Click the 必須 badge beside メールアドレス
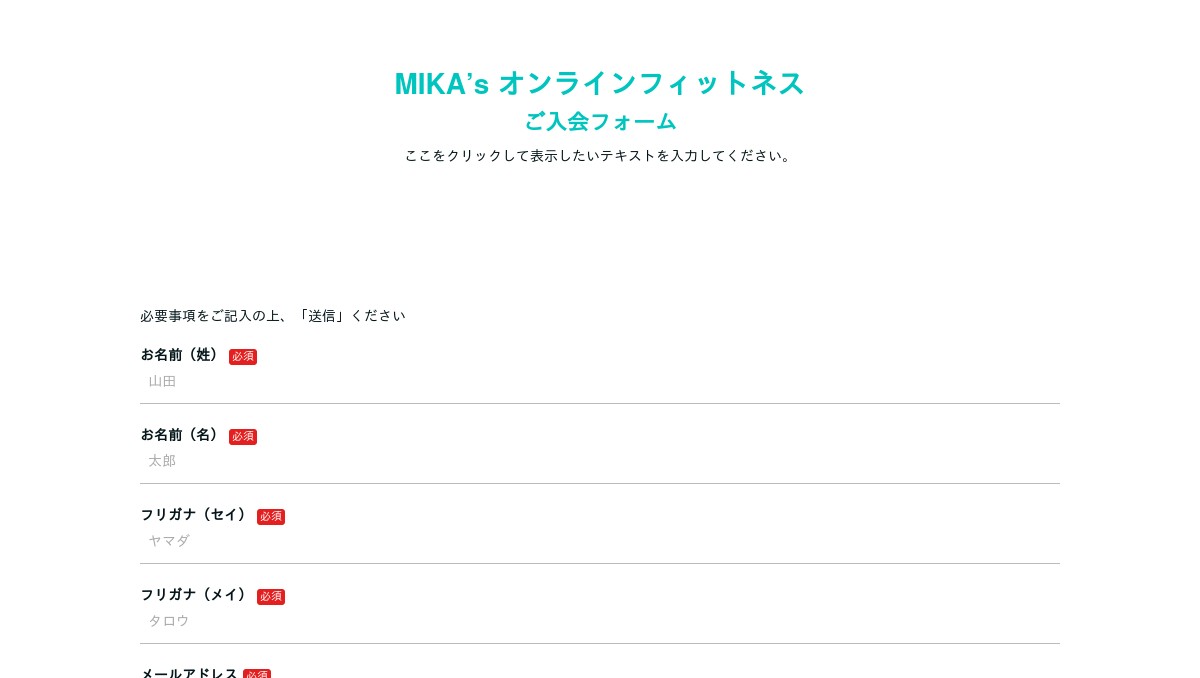Viewport: 1200px width, 678px height. point(257,674)
